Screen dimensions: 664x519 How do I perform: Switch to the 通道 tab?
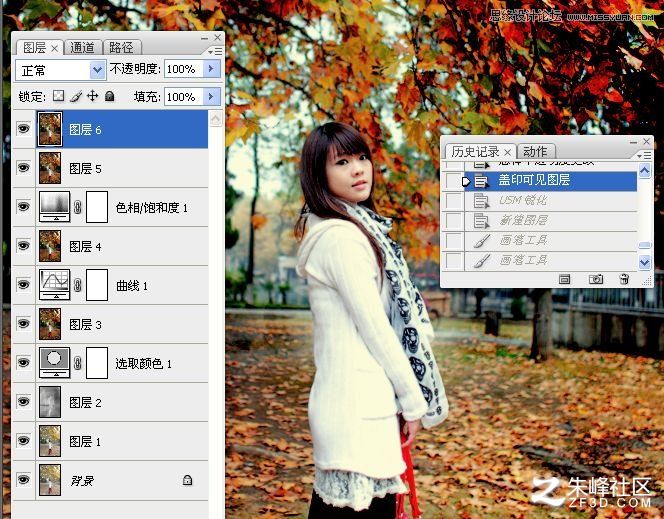[x=83, y=47]
